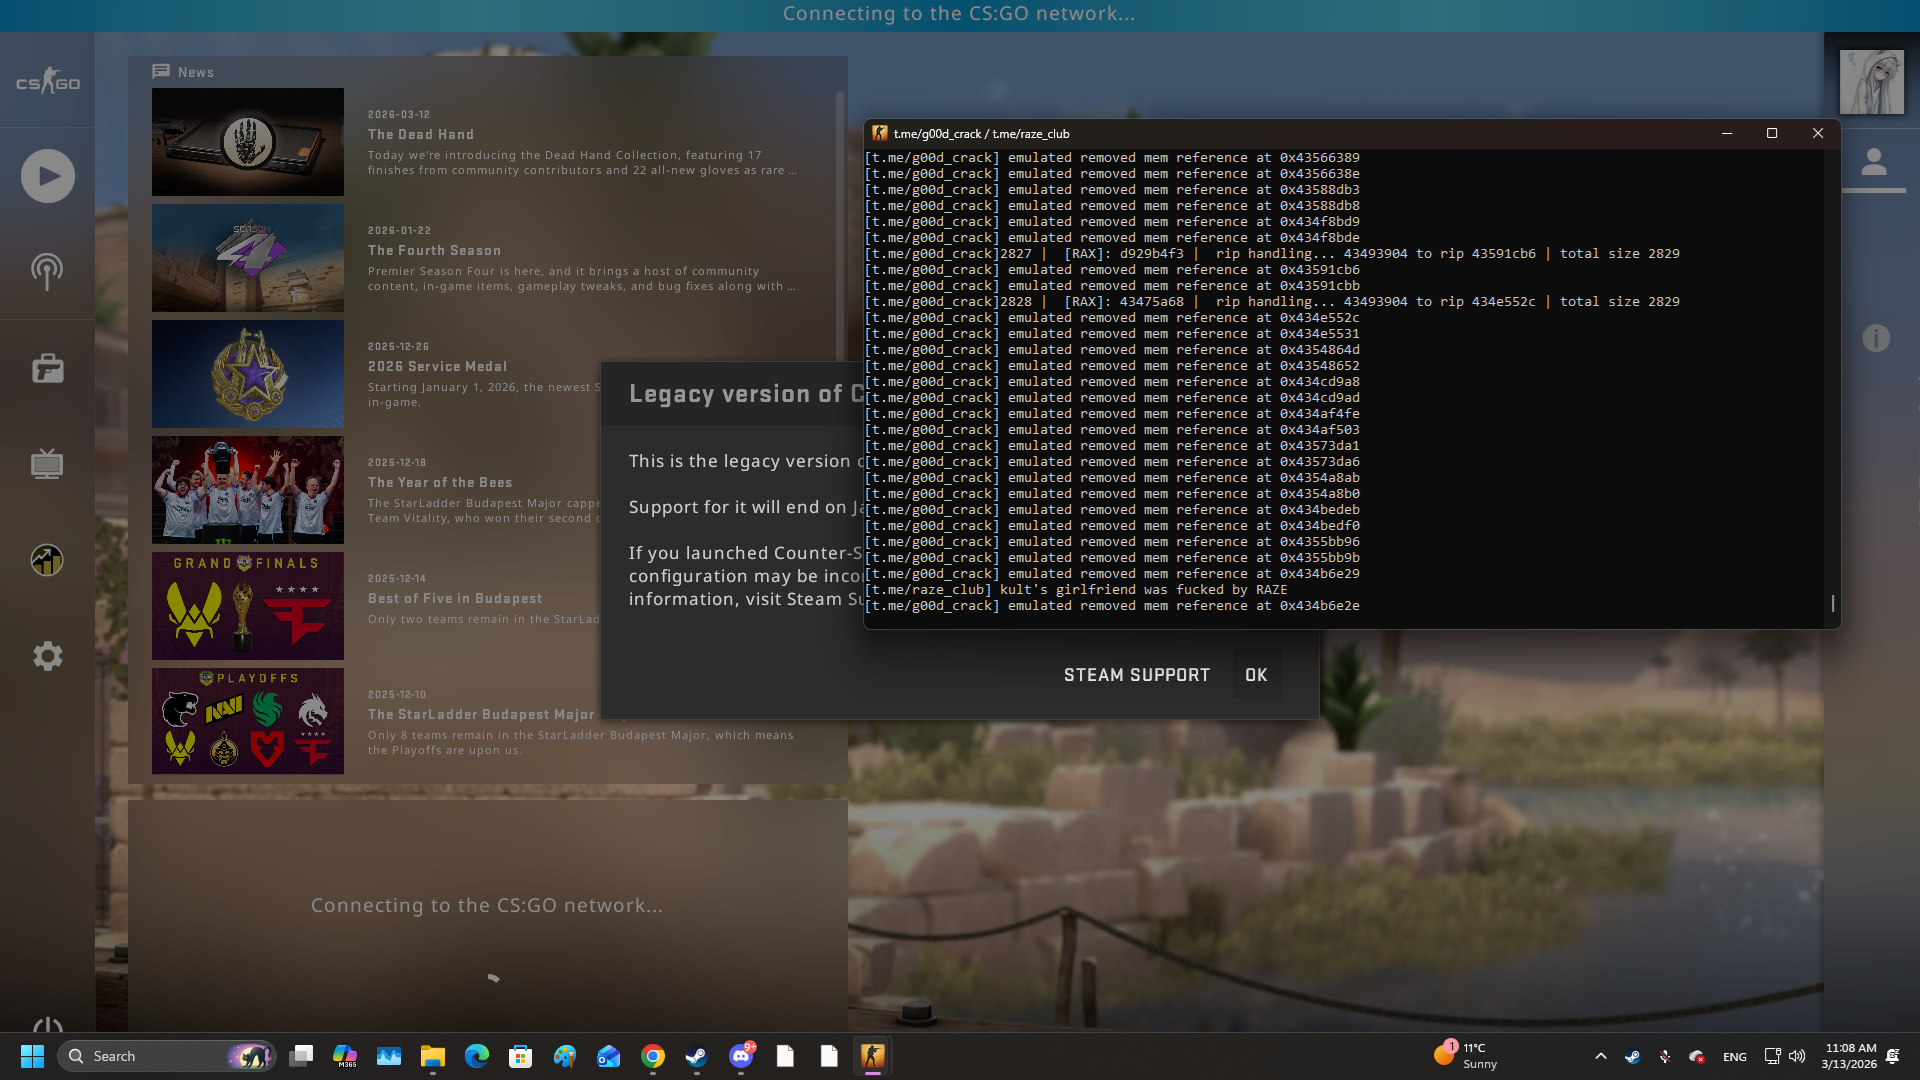This screenshot has height=1080, width=1920.
Task: Open the settings gear in the sidebar
Action: pyautogui.click(x=47, y=656)
